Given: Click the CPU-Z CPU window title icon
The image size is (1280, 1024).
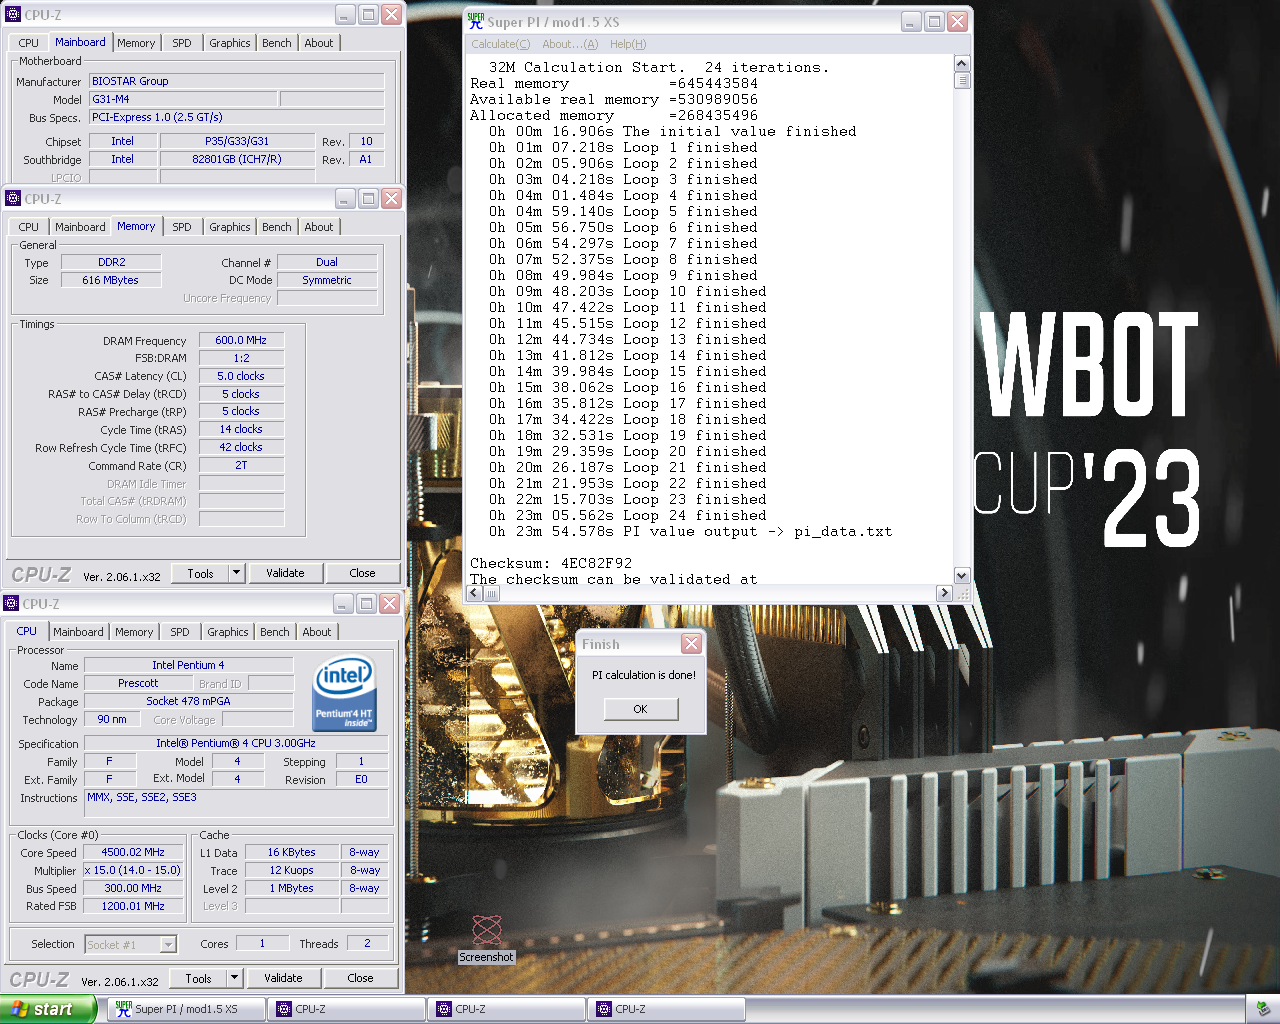Looking at the screenshot, I should 11,603.
